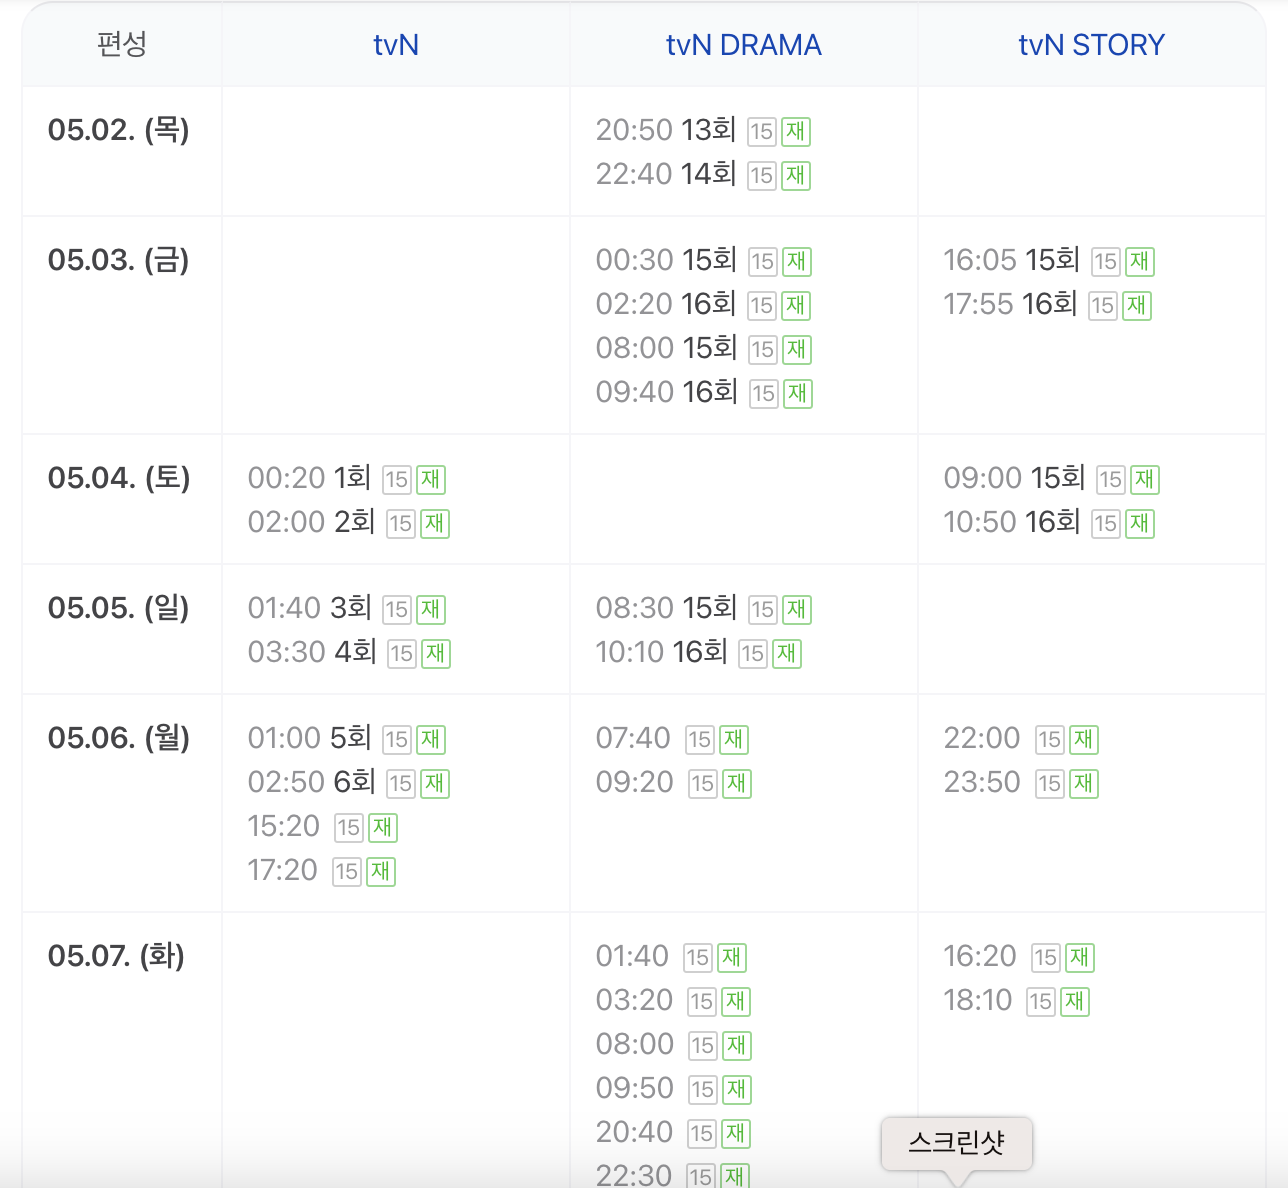This screenshot has height=1188, width=1288.
Task: Click the 스크린샷 tooltip button
Action: (956, 1143)
